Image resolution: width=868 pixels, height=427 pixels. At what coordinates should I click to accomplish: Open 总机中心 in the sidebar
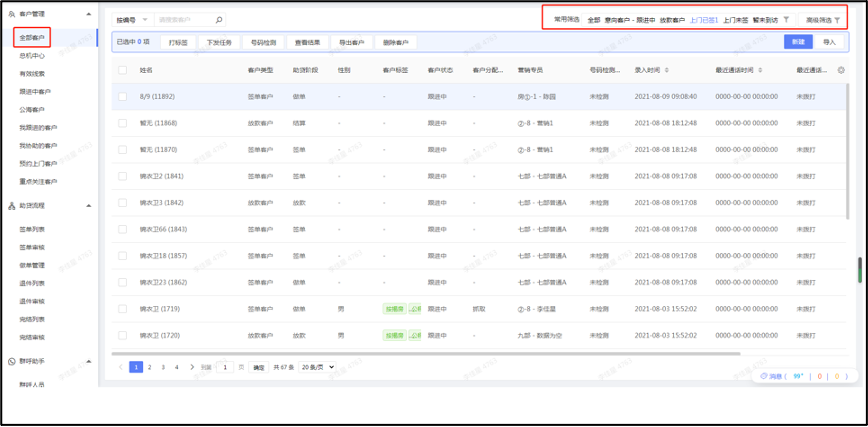pos(32,56)
